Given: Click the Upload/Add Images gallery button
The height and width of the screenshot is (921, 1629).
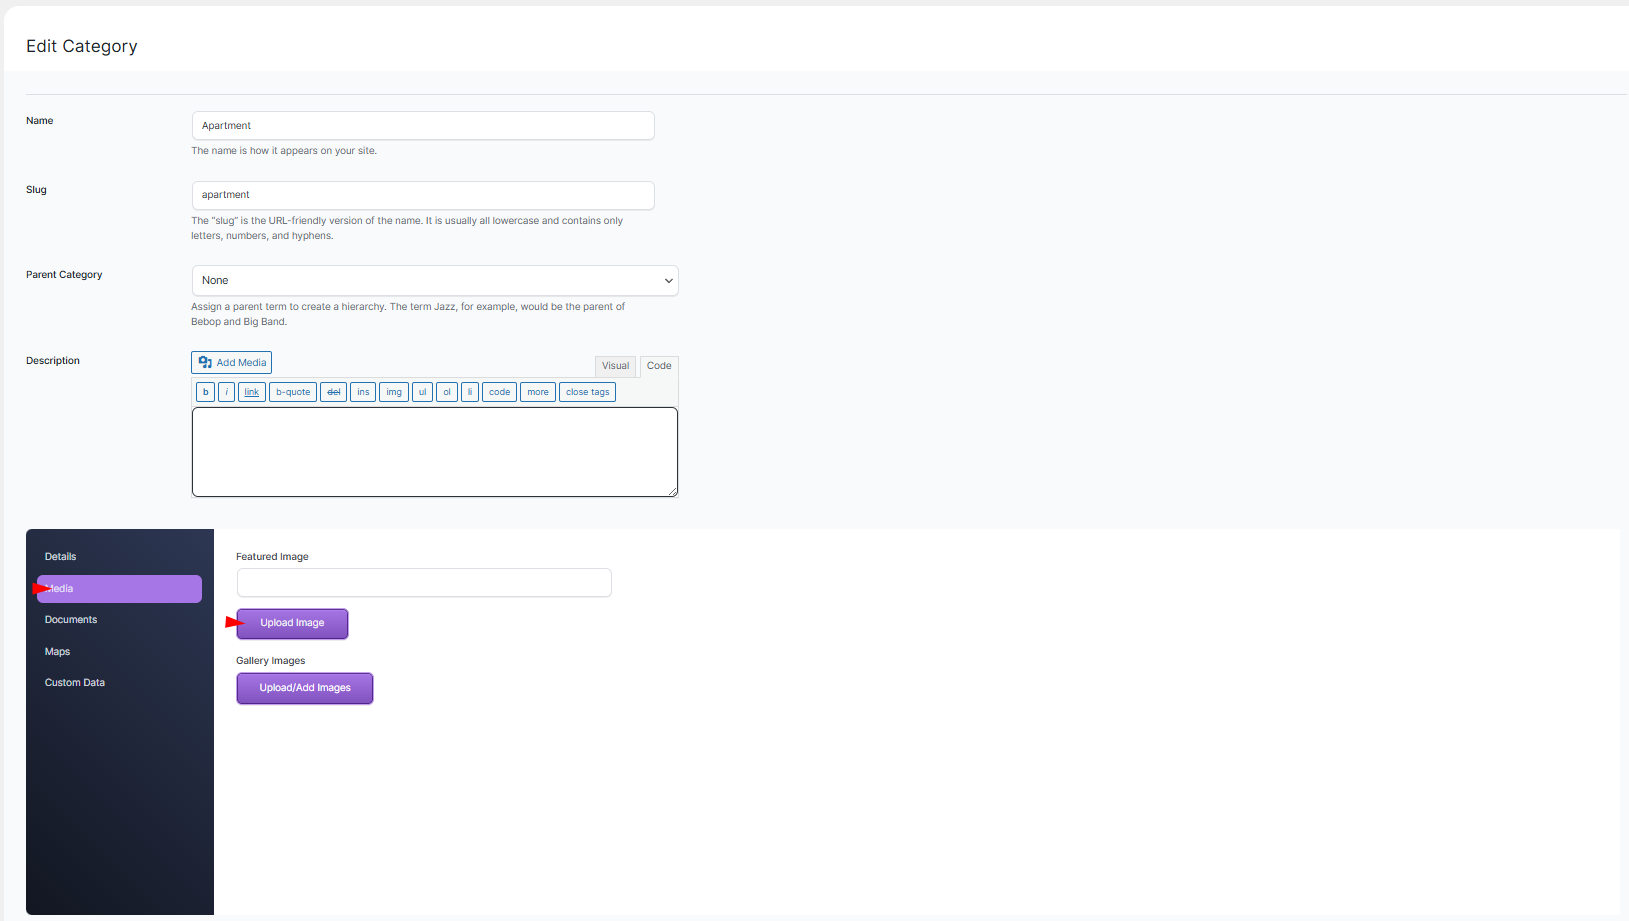Looking at the screenshot, I should coord(305,688).
